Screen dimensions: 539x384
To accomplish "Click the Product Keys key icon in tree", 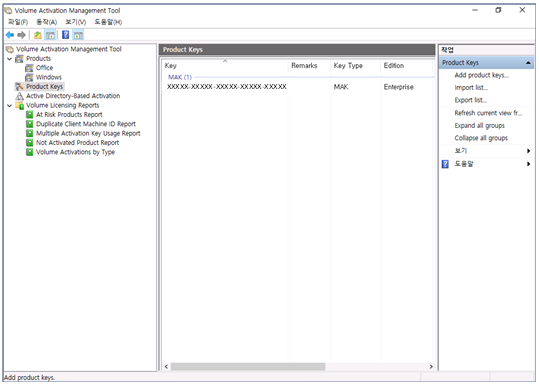I will click(x=20, y=87).
